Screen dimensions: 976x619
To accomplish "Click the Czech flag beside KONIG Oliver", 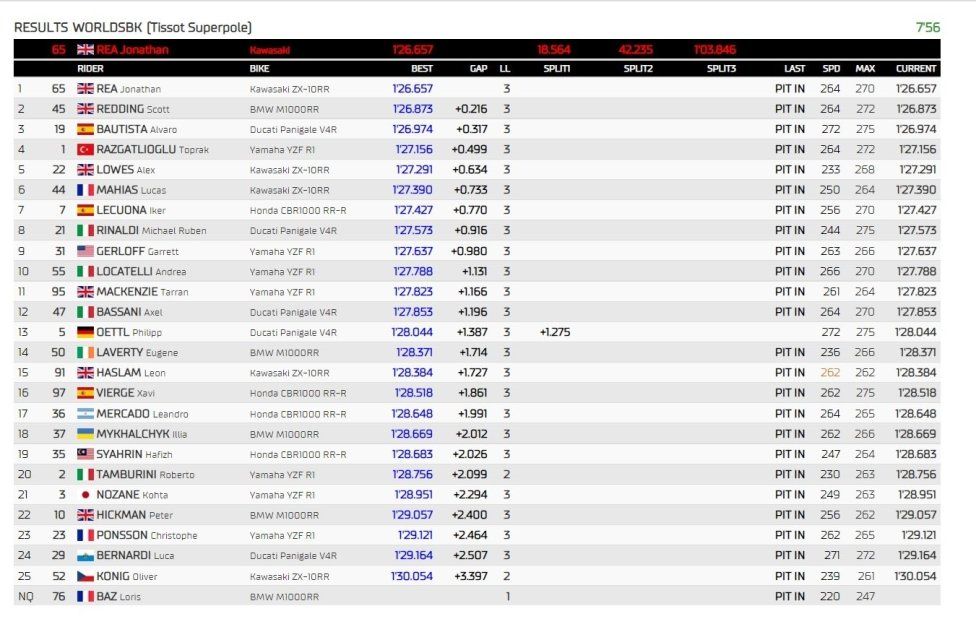I will pos(85,576).
